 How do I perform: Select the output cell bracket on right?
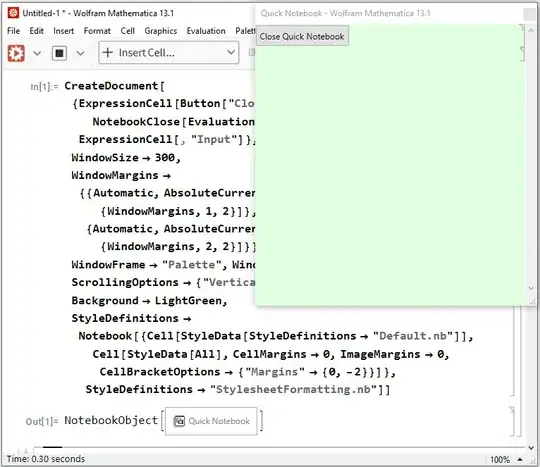coord(512,422)
